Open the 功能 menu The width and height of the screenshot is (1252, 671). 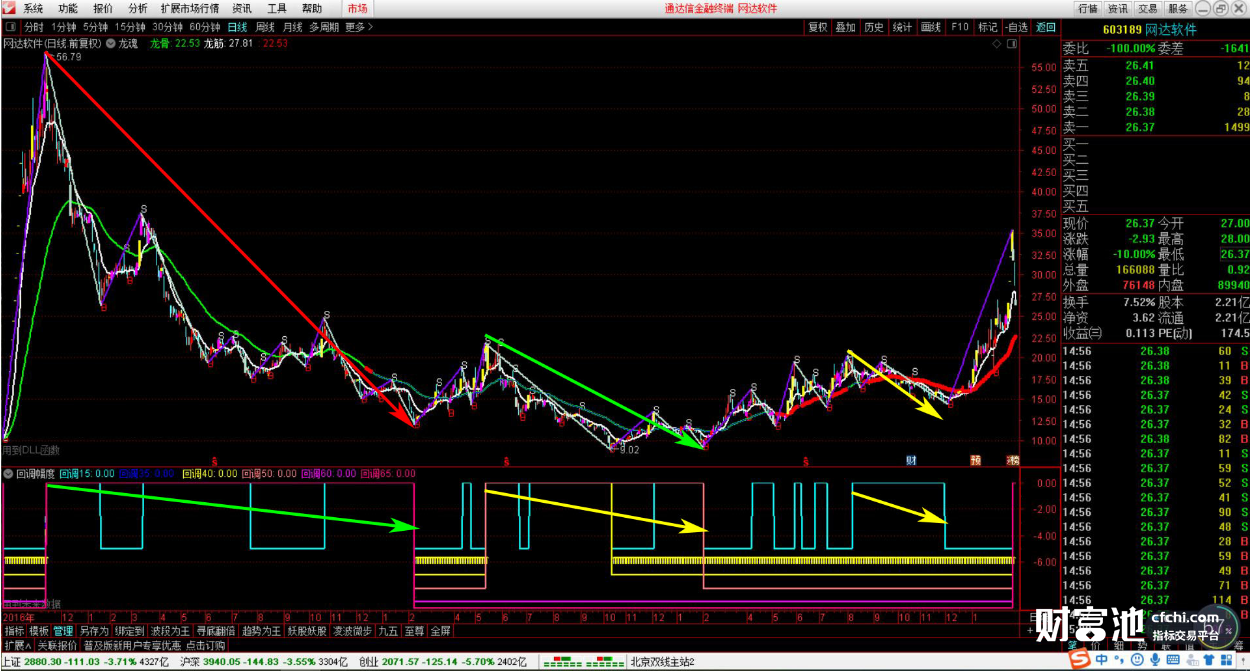(68, 8)
